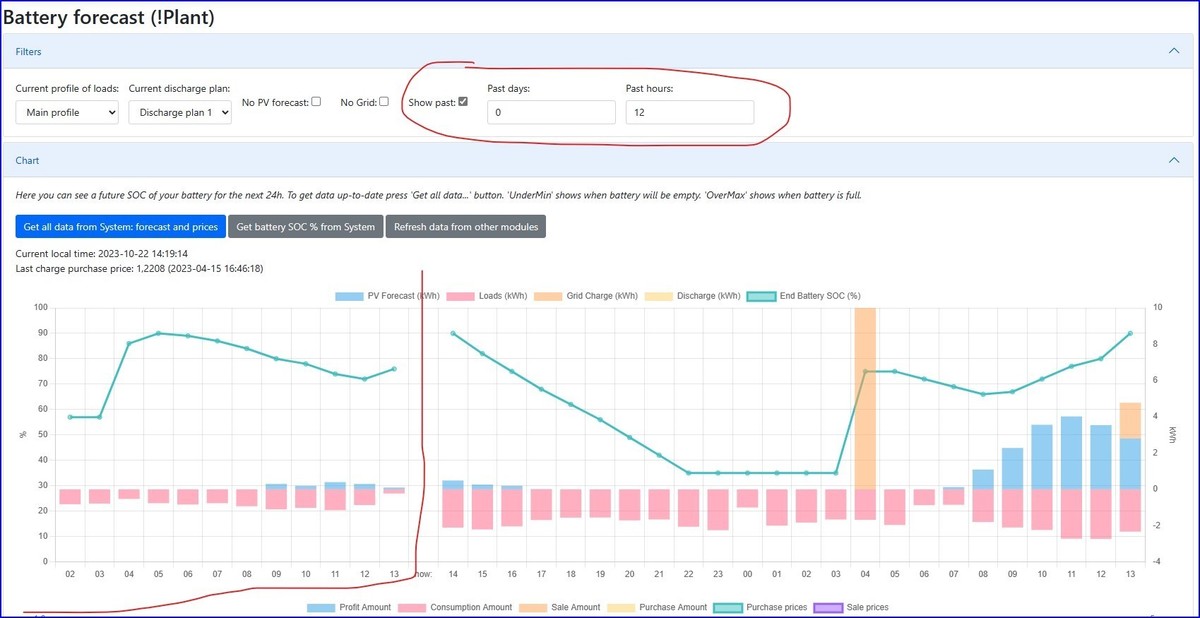Open the Current discharge plan dropdown
Viewport: 1200px width, 618px height.
180,112
